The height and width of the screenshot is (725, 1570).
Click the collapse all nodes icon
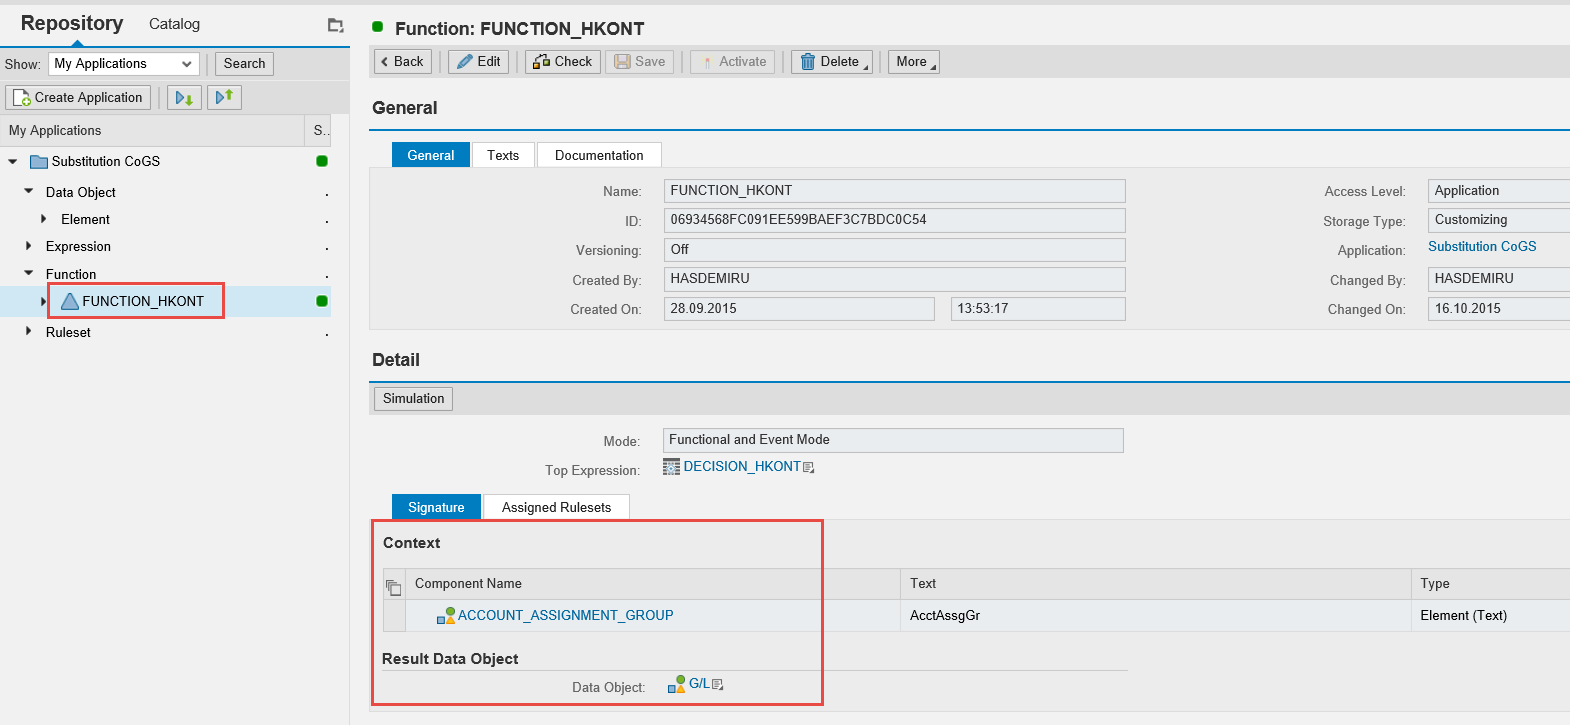[x=224, y=97]
